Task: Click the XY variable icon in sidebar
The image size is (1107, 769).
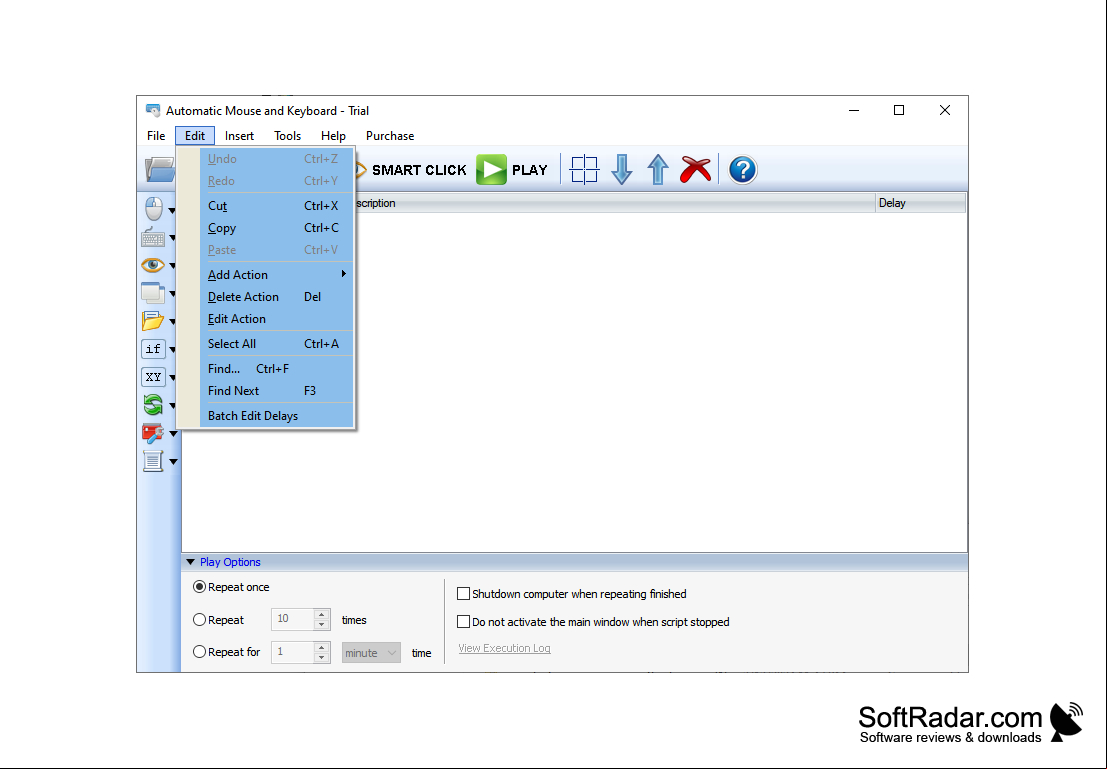Action: pyautogui.click(x=153, y=376)
